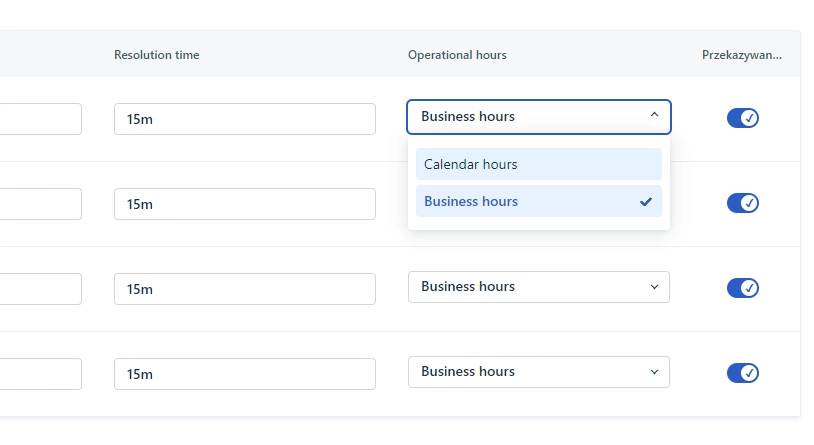Click the chevron arrow in fourth row dropdown

click(x=655, y=372)
